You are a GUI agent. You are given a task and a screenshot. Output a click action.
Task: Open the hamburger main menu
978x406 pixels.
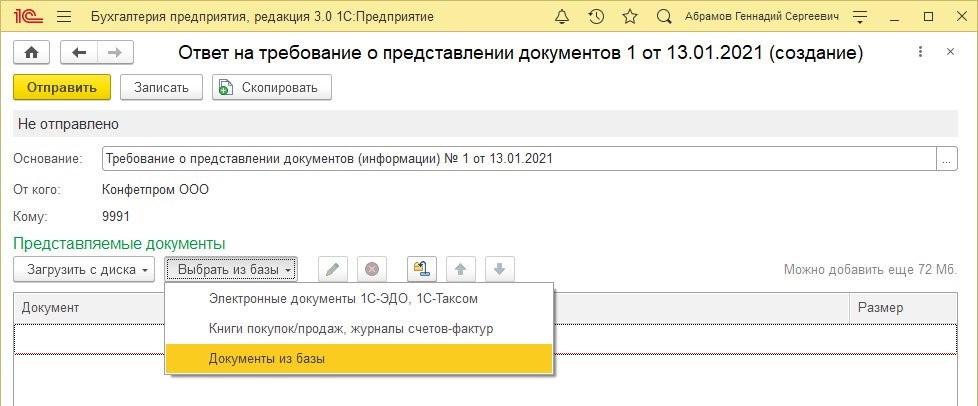64,17
